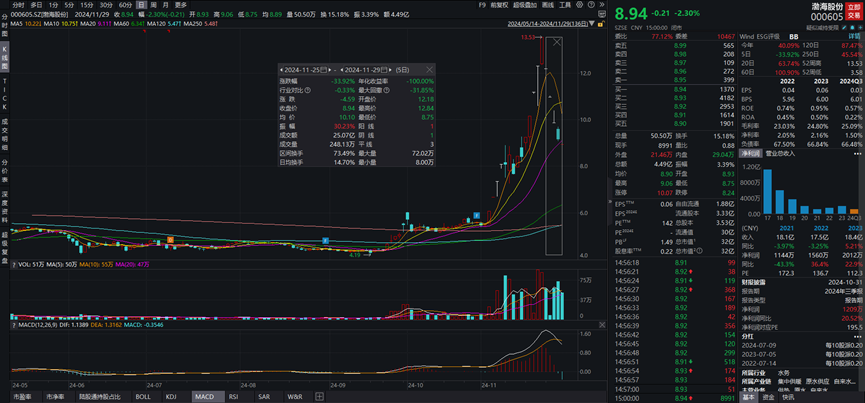Open K线图 in left sidebar
The width and height of the screenshot is (865, 403).
(x=5, y=57)
